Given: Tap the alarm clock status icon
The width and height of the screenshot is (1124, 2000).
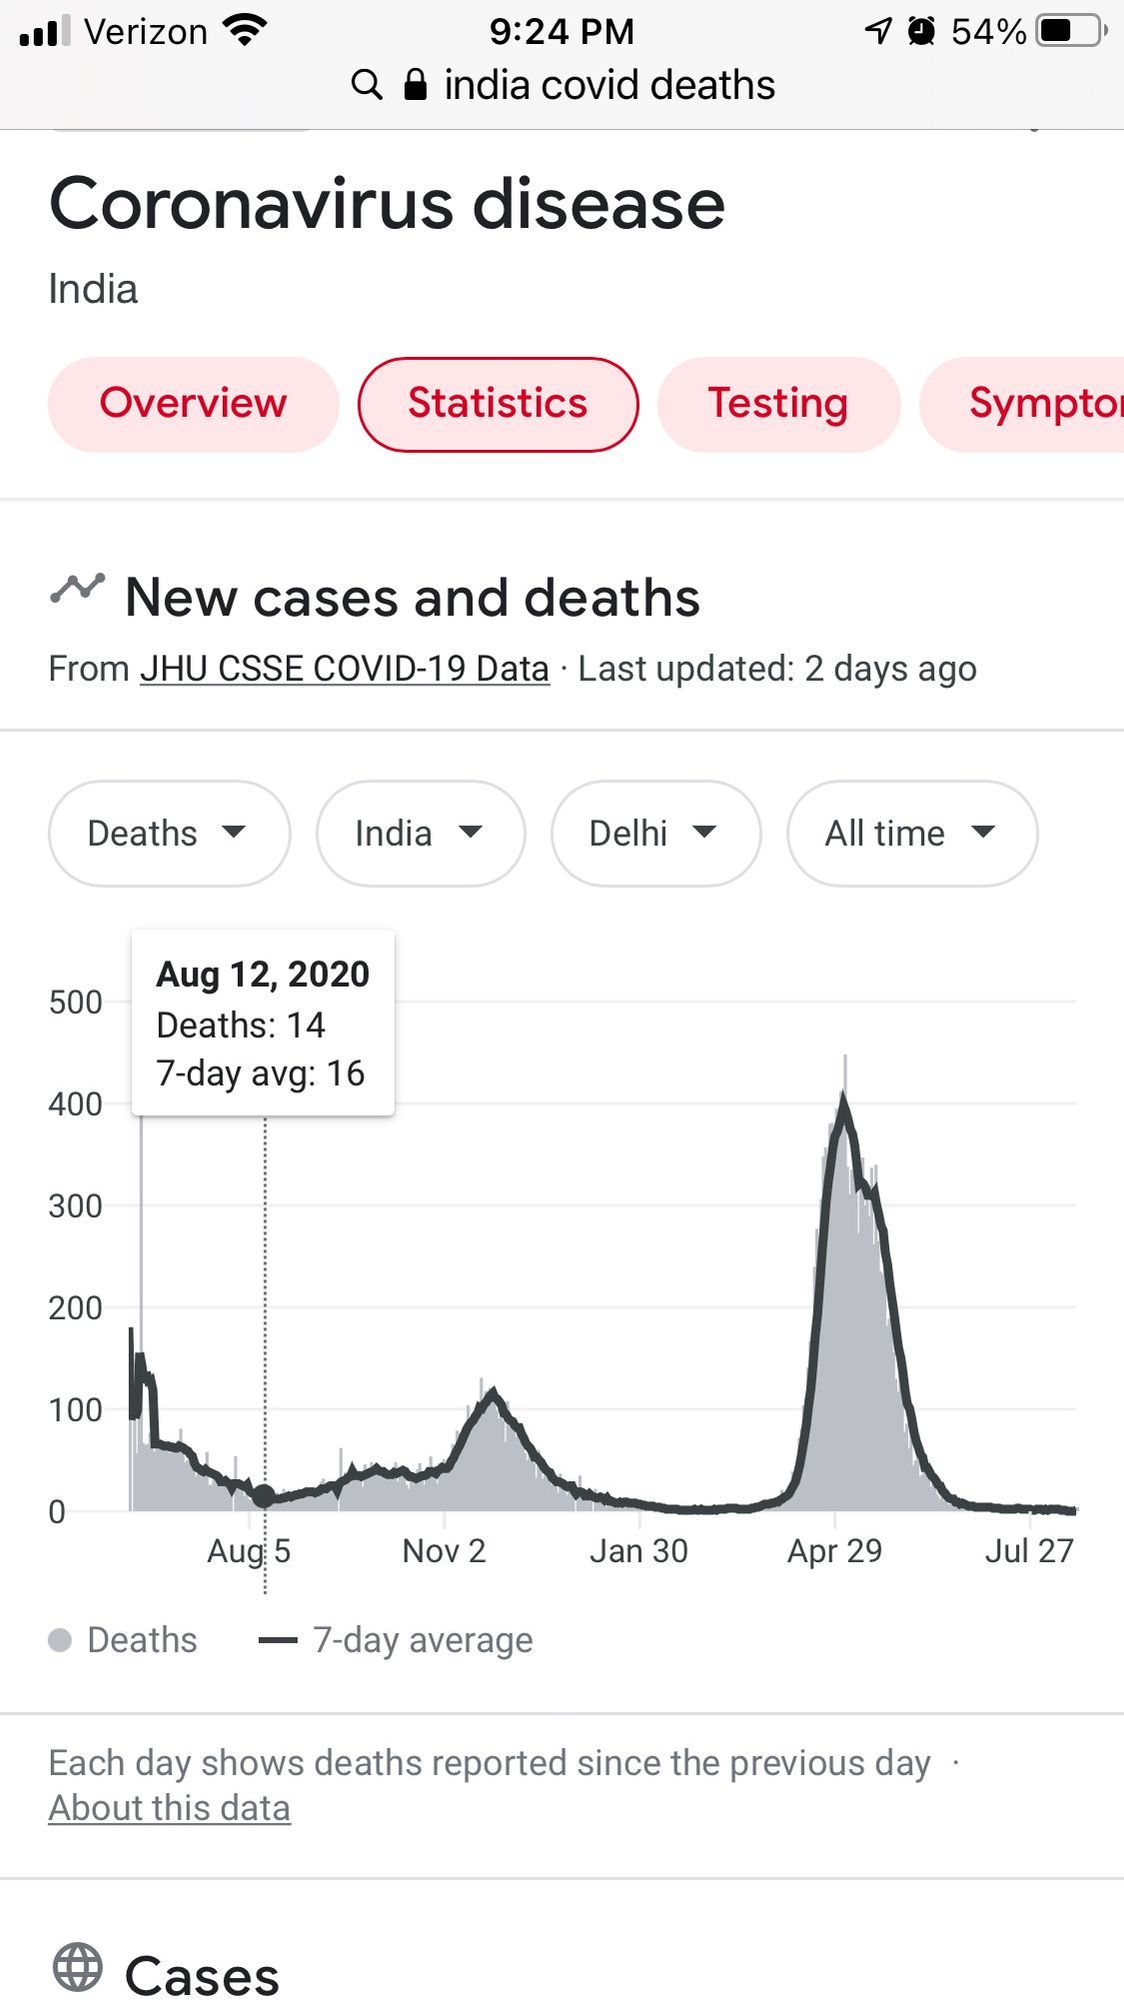Looking at the screenshot, I should [921, 31].
